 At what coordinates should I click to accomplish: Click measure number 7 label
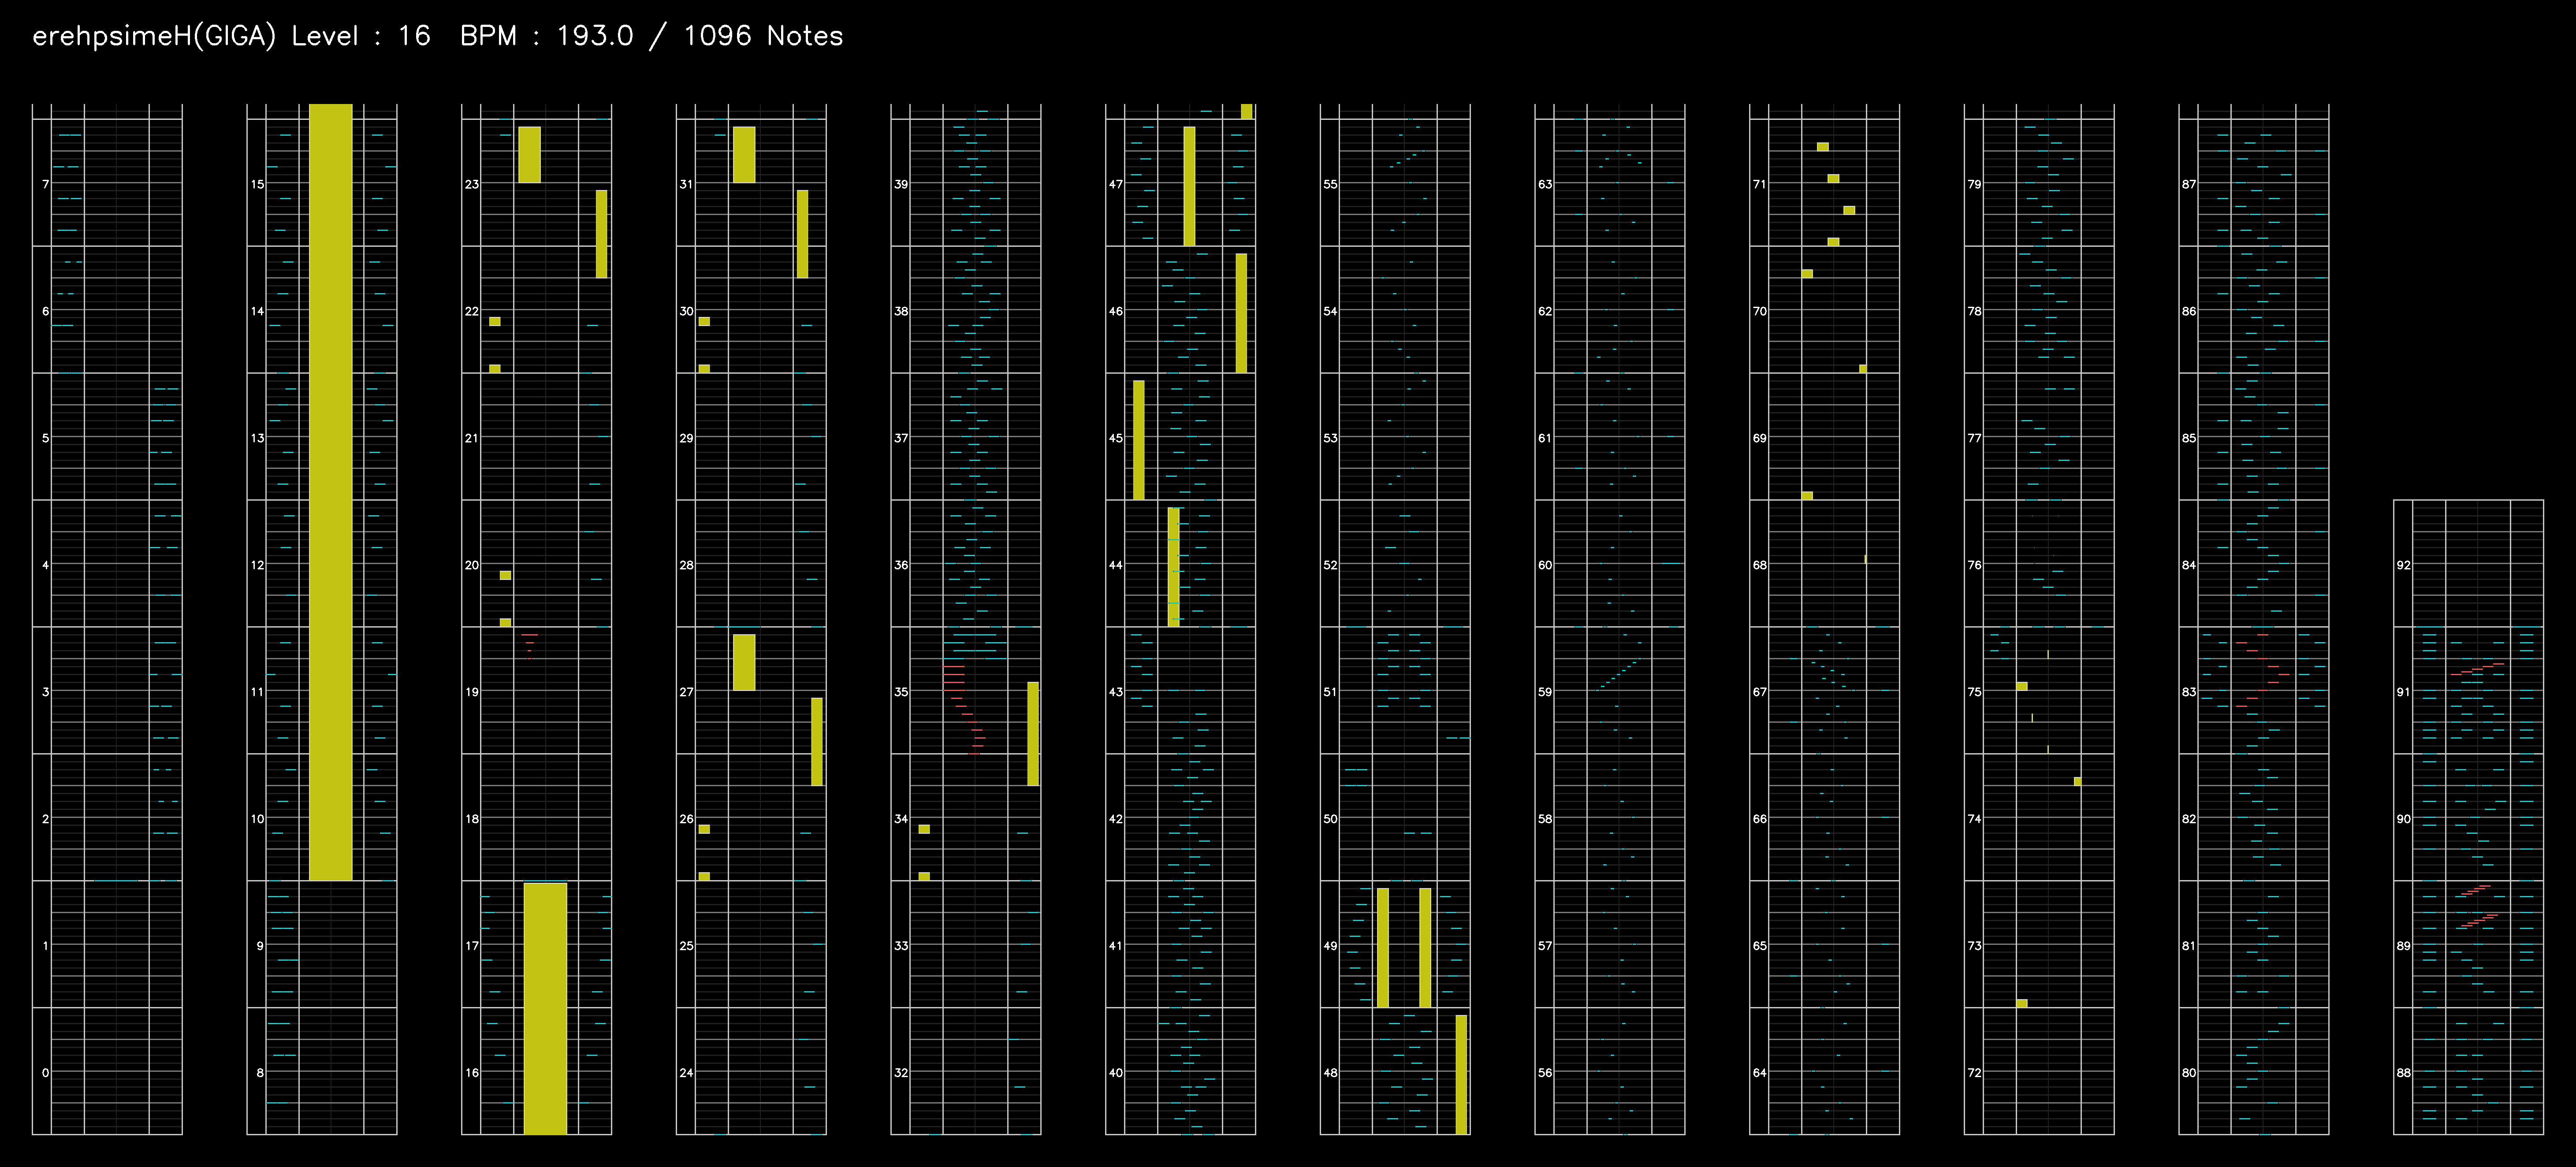(45, 184)
